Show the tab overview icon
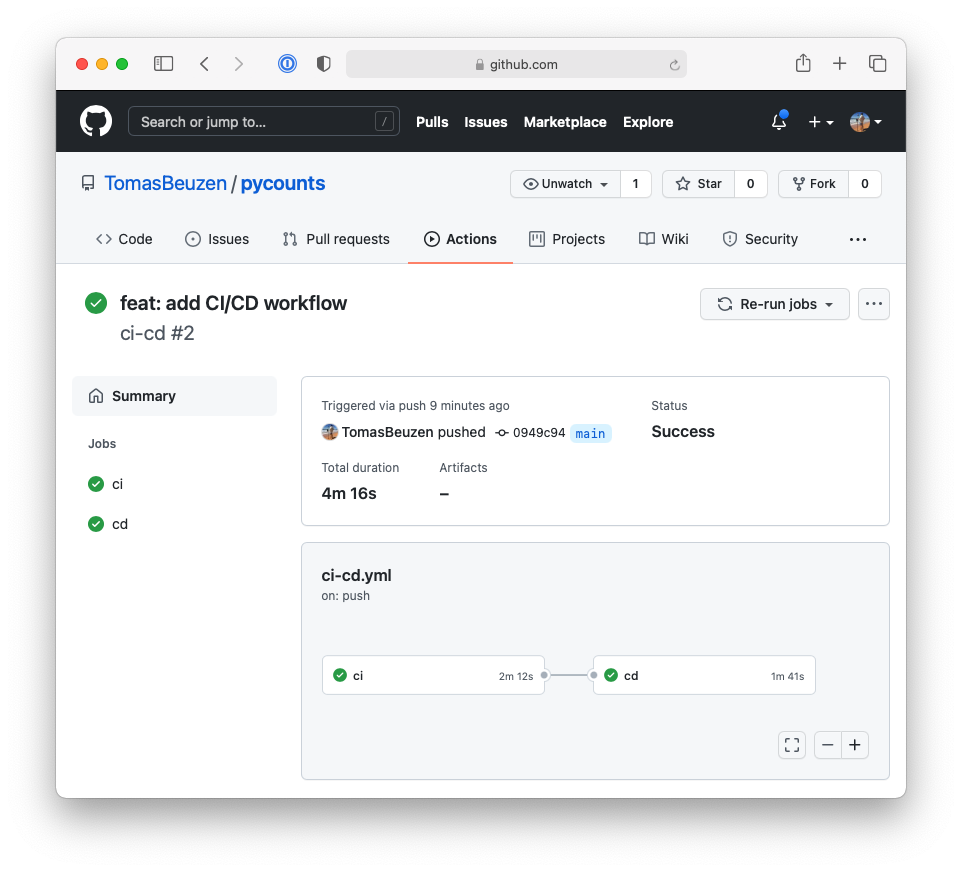The image size is (962, 872). point(877,63)
